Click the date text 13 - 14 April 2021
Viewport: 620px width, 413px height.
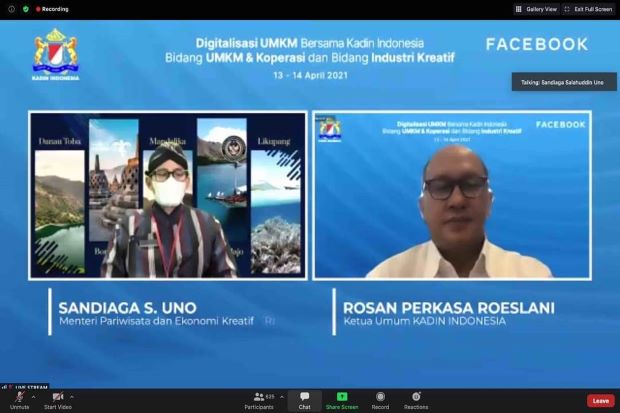tap(310, 75)
